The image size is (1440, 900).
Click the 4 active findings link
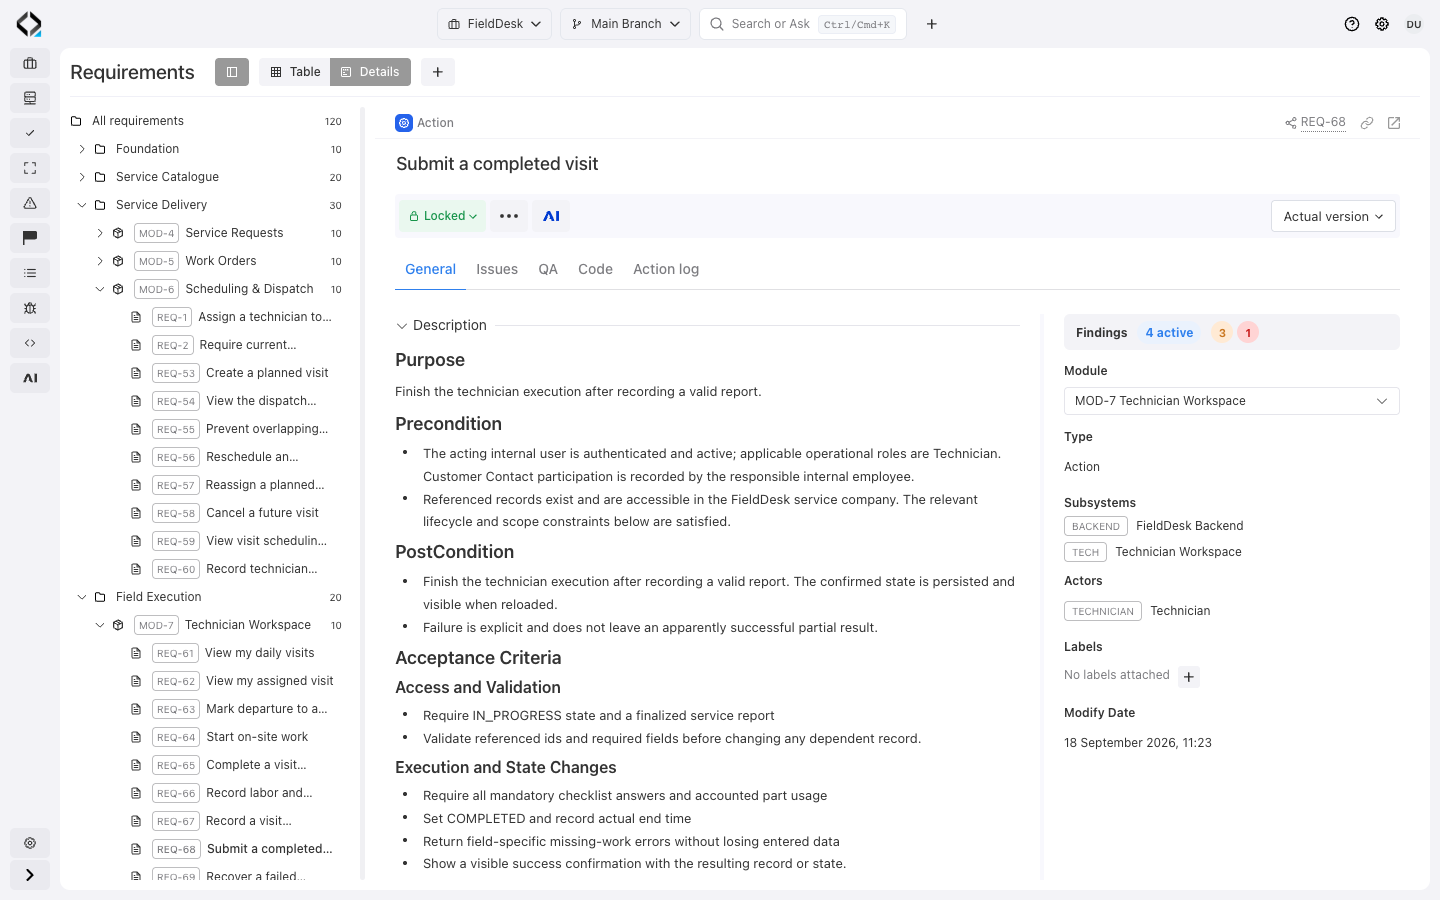click(1169, 333)
